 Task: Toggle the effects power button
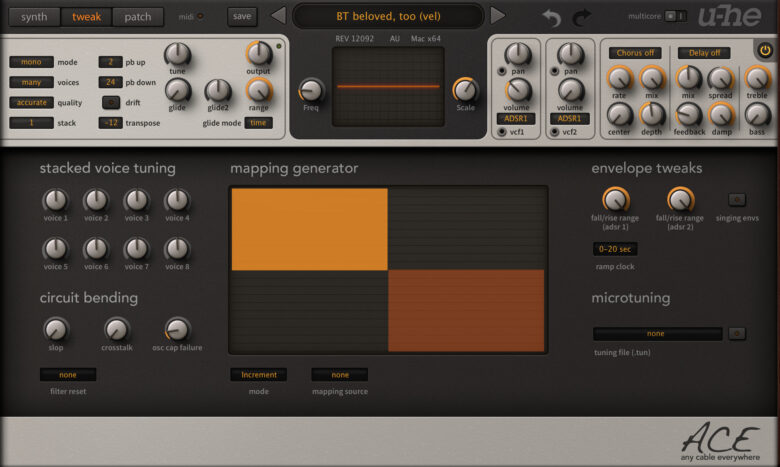tap(765, 50)
